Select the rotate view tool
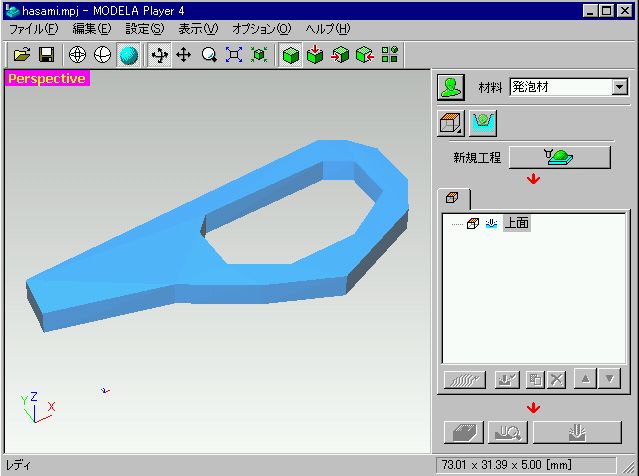Image resolution: width=639 pixels, height=476 pixels. (160, 55)
